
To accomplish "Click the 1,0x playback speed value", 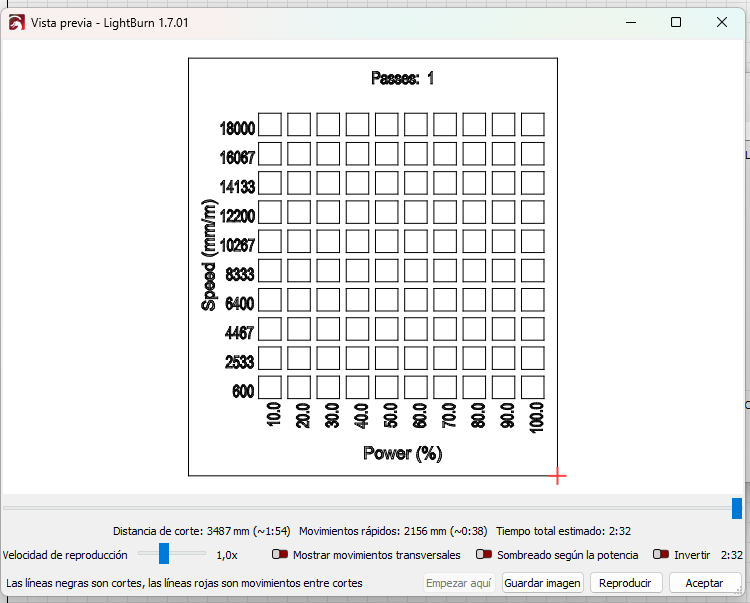I will click(x=227, y=555).
